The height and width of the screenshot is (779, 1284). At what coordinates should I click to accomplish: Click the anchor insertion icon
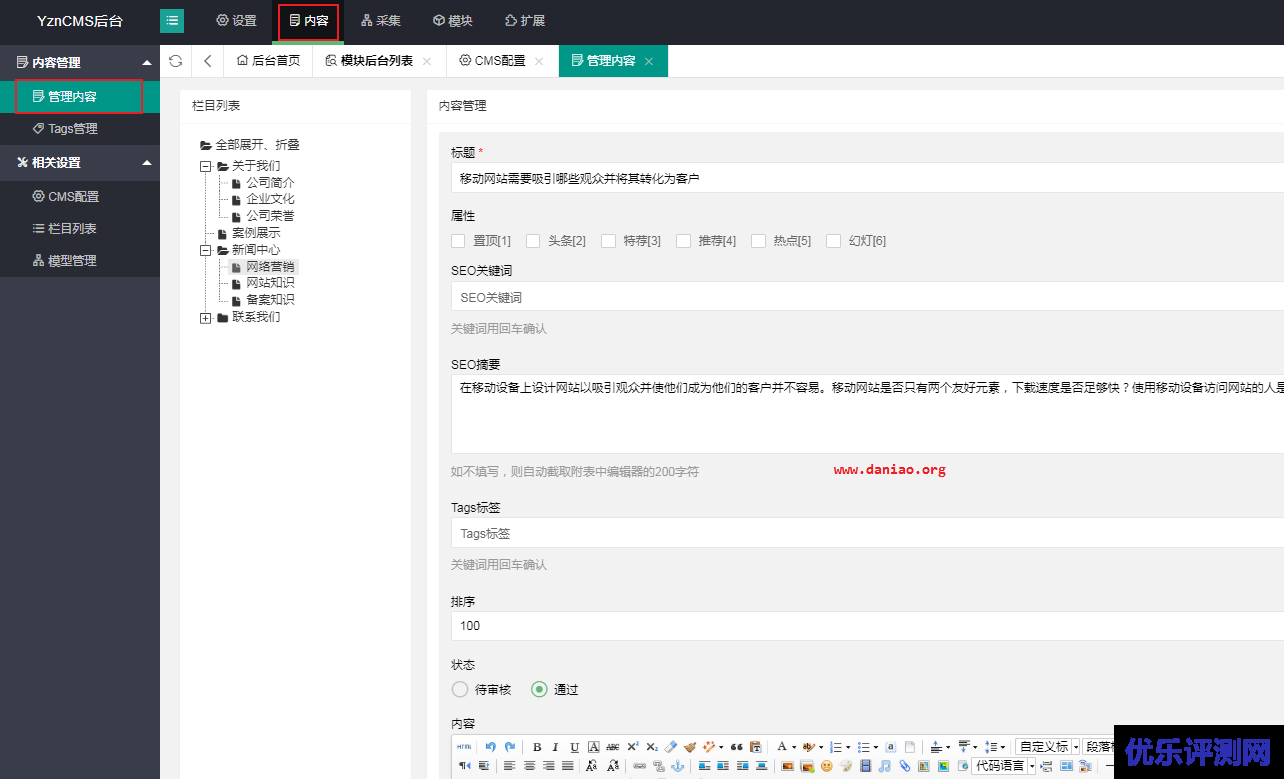pyautogui.click(x=676, y=766)
